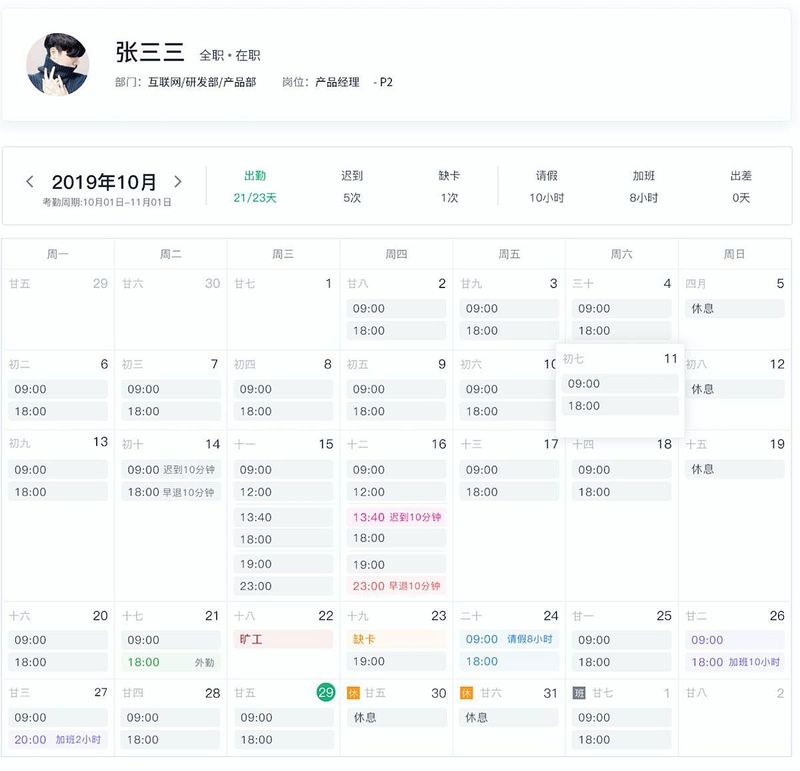Click the gray 班 badge on November 1
The width and height of the screenshot is (800, 771).
(579, 692)
